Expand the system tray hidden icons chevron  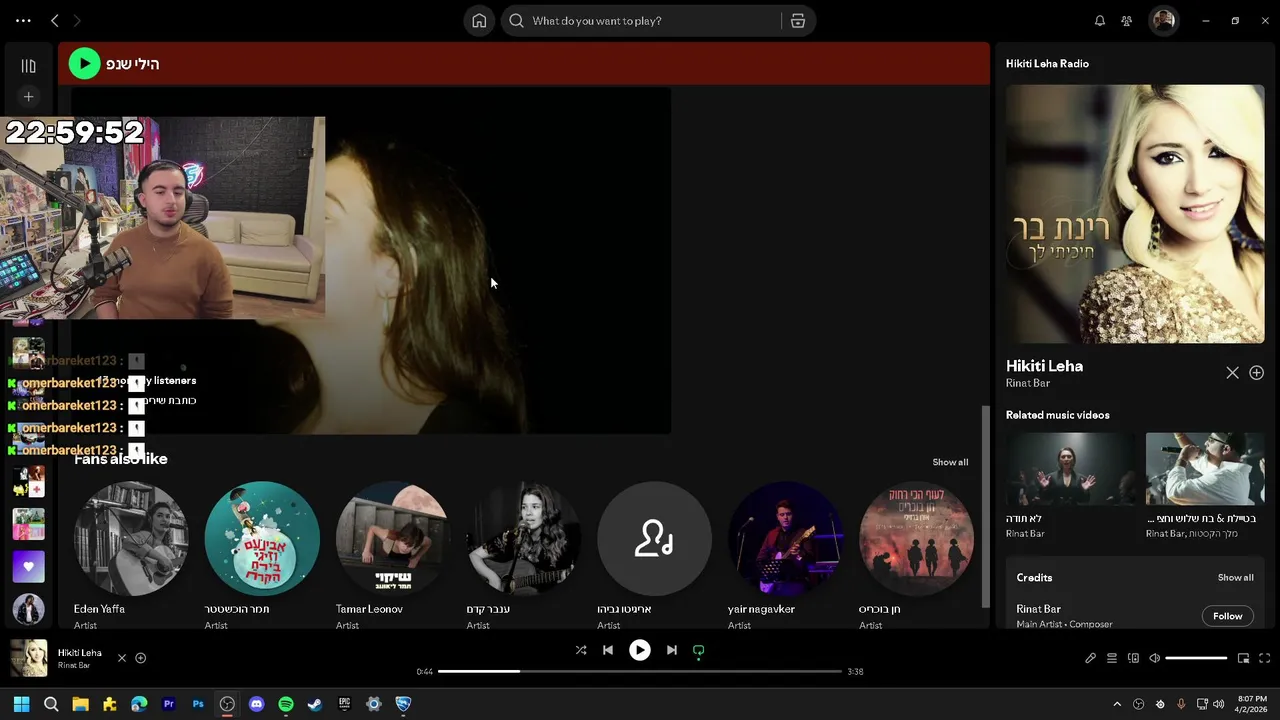(1117, 704)
